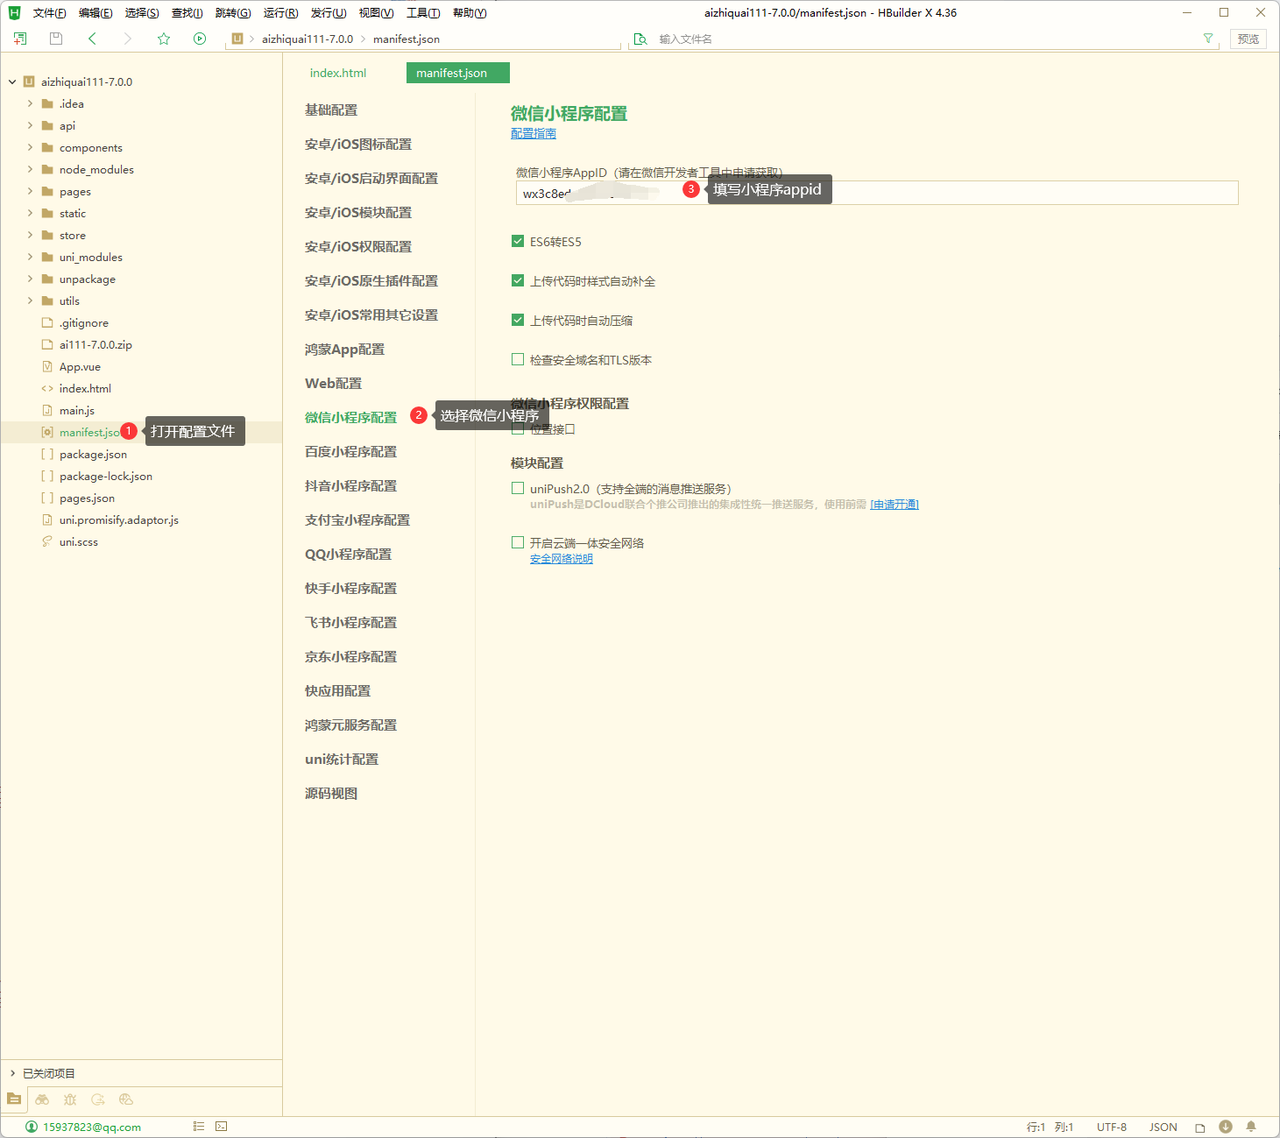The width and height of the screenshot is (1280, 1138).
Task: Click the uni.scss file icon
Action: pos(47,541)
